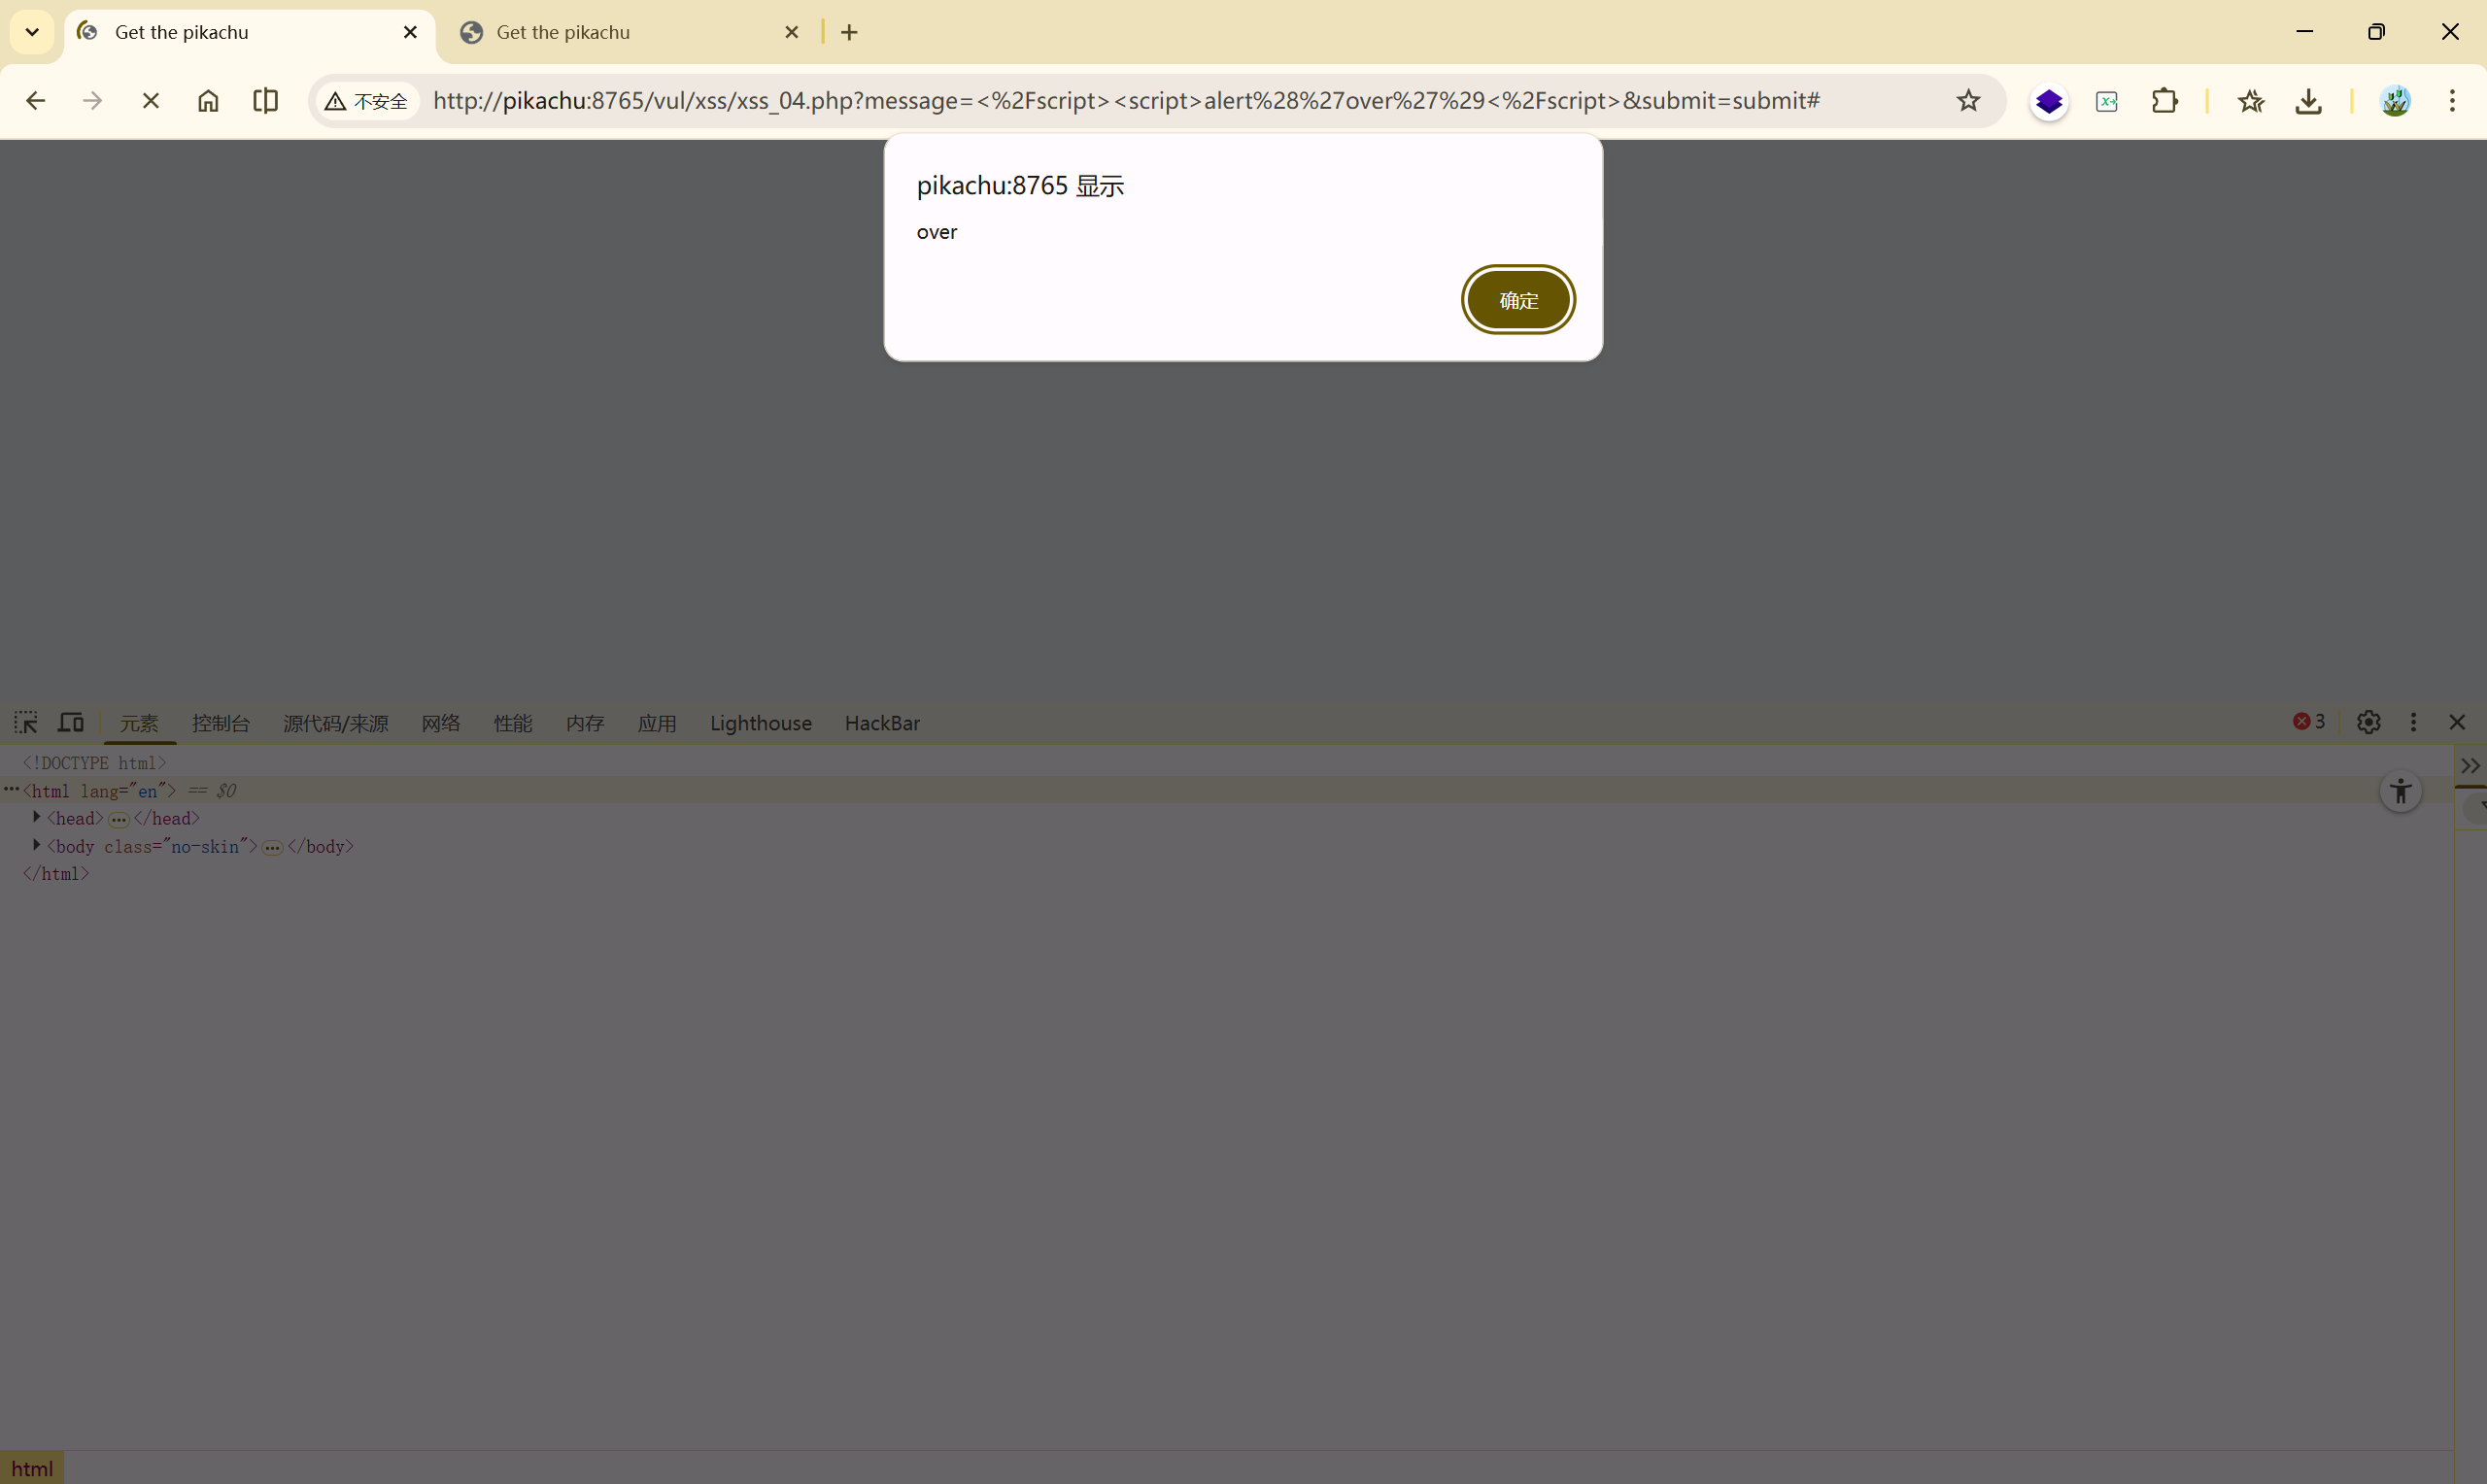The width and height of the screenshot is (2487, 1484).
Task: Open the tab search dropdown arrow
Action: click(32, 32)
